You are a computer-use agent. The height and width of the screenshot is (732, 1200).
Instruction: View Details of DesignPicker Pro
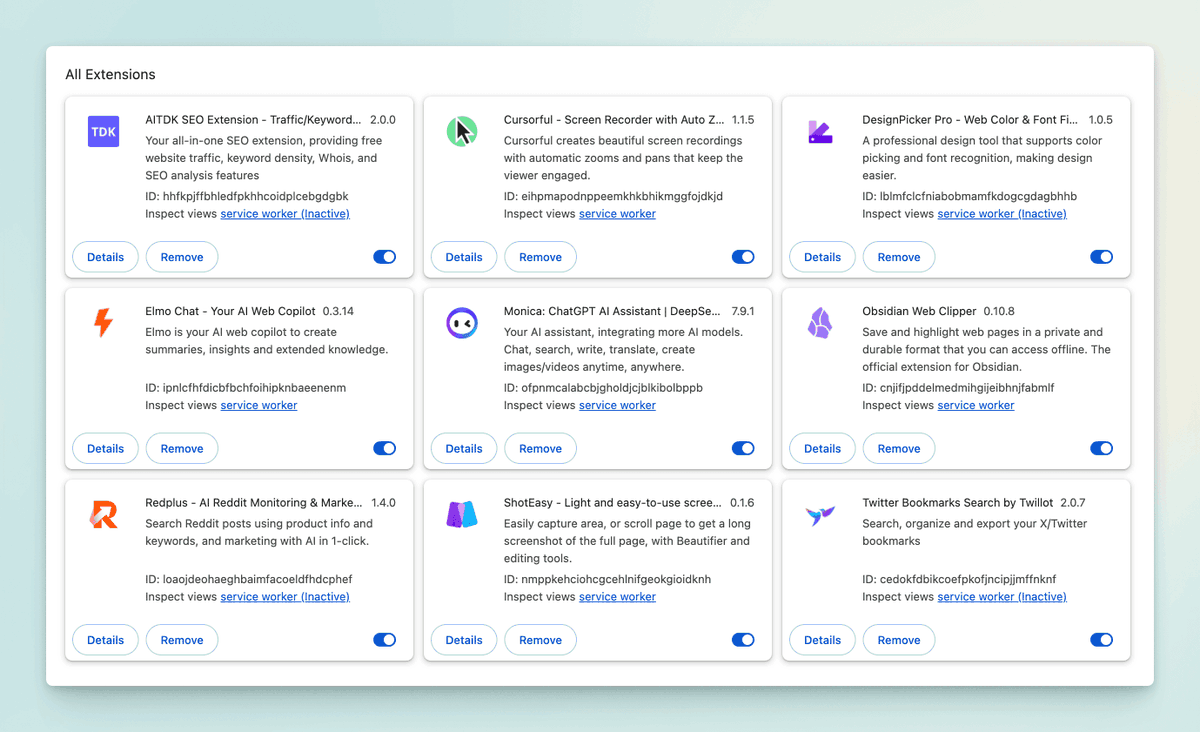coord(822,257)
